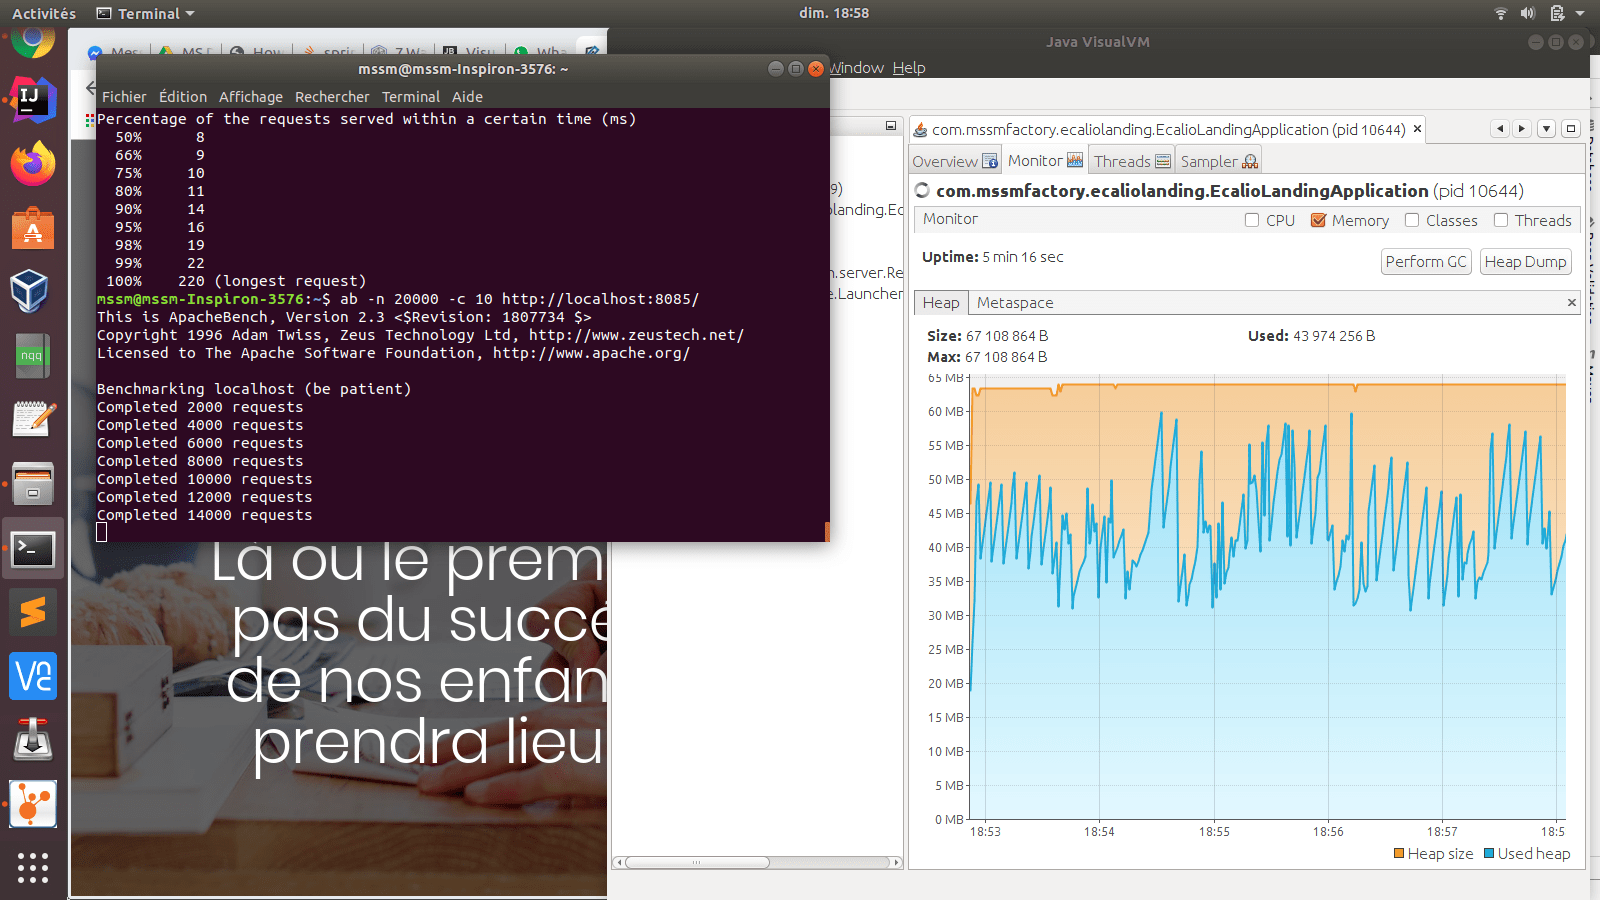Screen dimensions: 1600x900
Task: Switch to the Threads tab
Action: pyautogui.click(x=1132, y=161)
